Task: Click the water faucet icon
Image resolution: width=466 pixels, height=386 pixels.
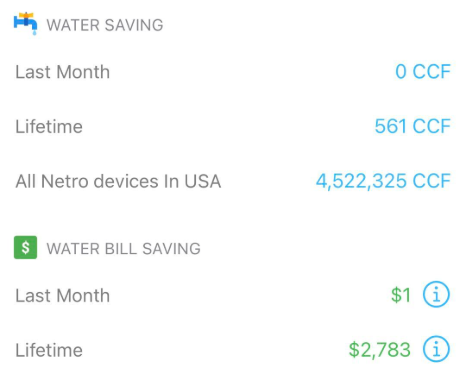Action: [25, 23]
